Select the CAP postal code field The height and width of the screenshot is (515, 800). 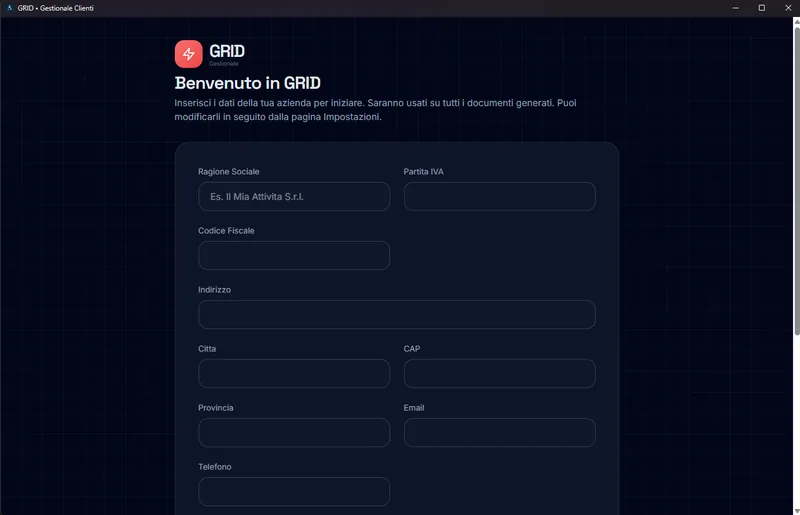click(499, 373)
